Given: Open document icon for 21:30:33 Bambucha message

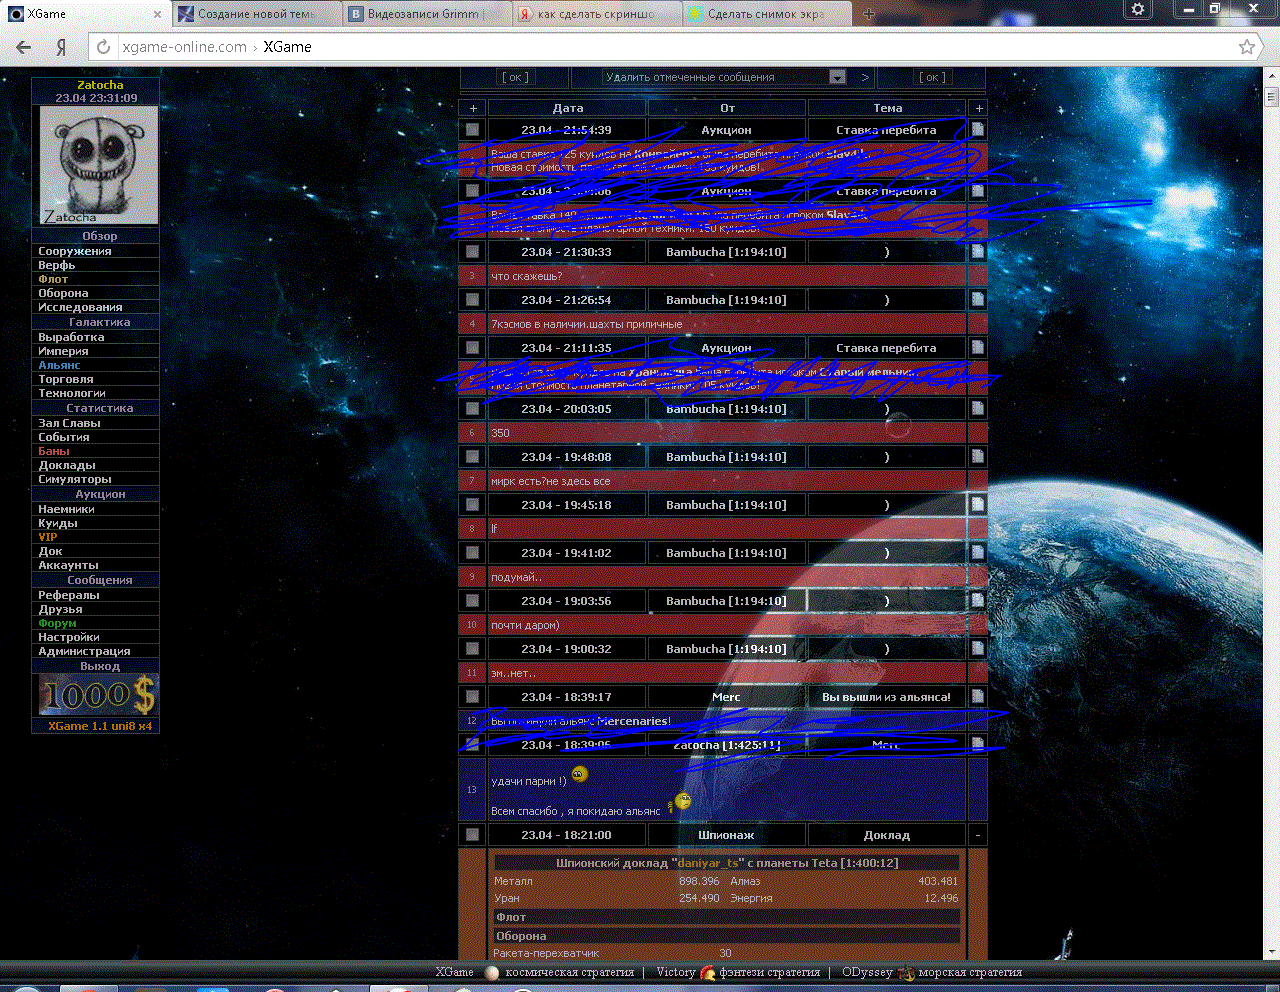Looking at the screenshot, I should click(977, 252).
